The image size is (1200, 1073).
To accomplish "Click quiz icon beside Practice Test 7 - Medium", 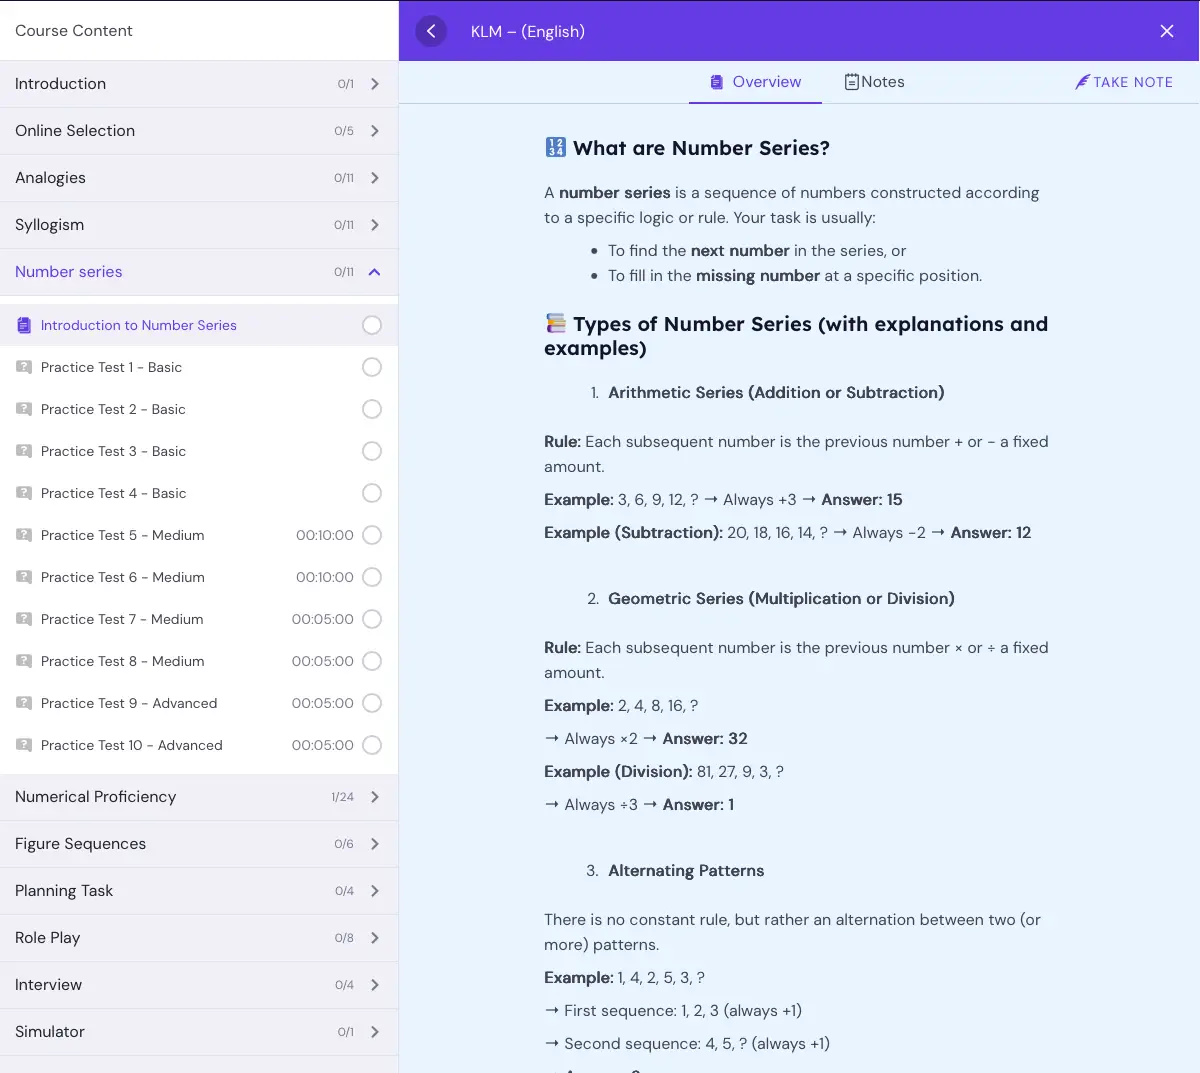I will tap(24, 619).
